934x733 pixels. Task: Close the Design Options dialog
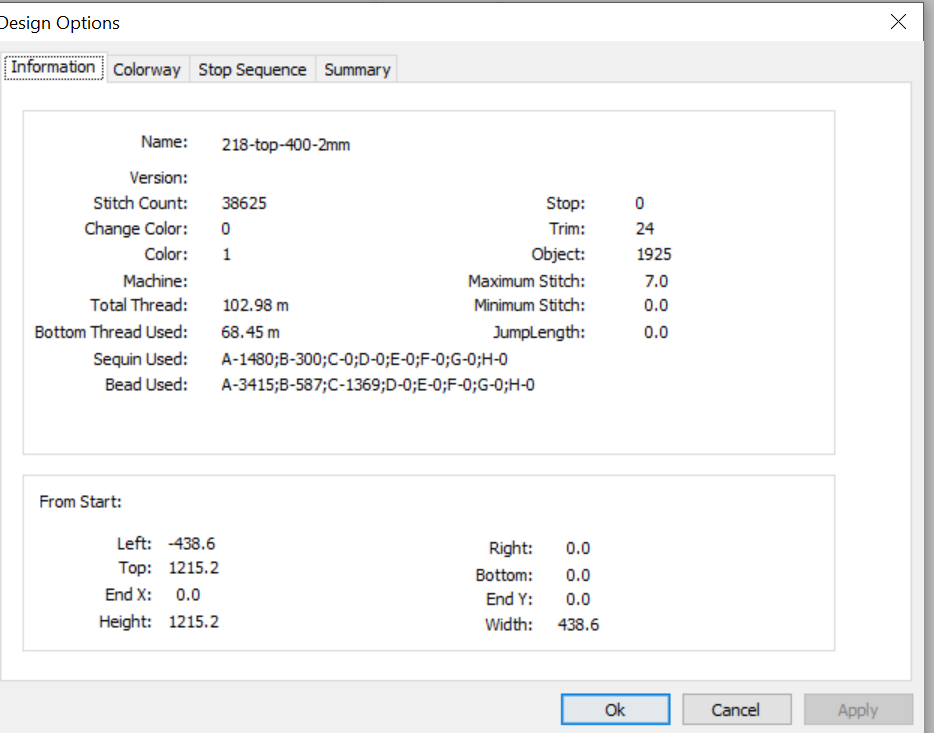point(898,22)
